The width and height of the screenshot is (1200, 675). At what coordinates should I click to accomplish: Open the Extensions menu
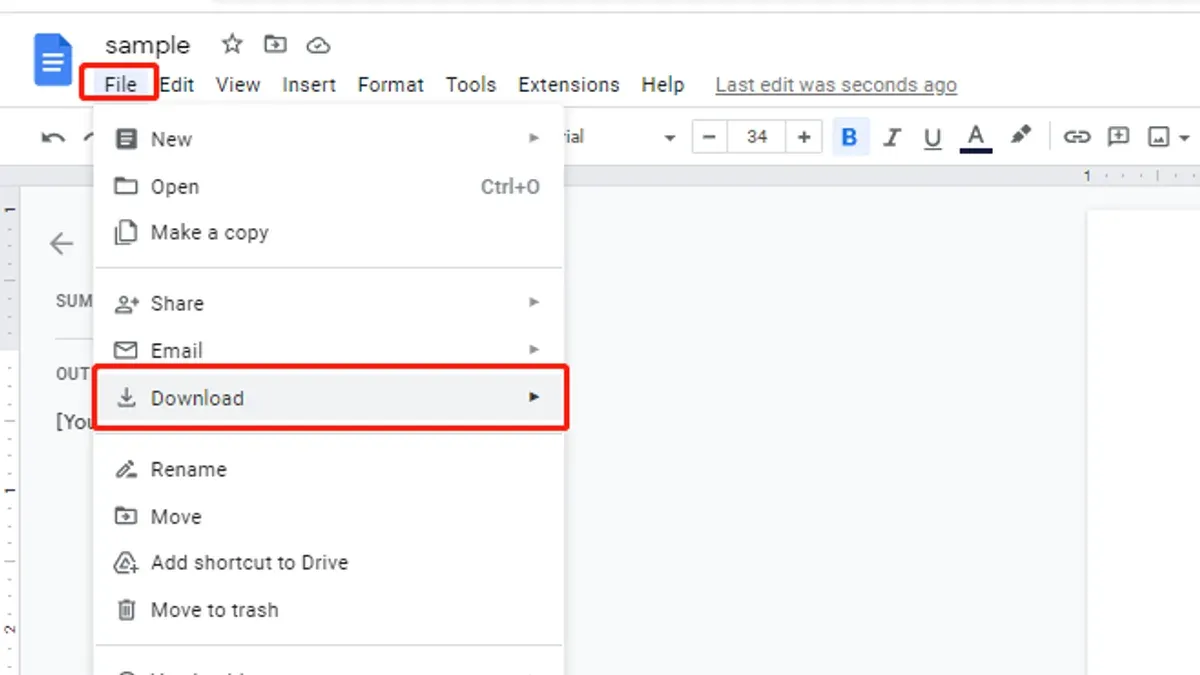pos(569,84)
